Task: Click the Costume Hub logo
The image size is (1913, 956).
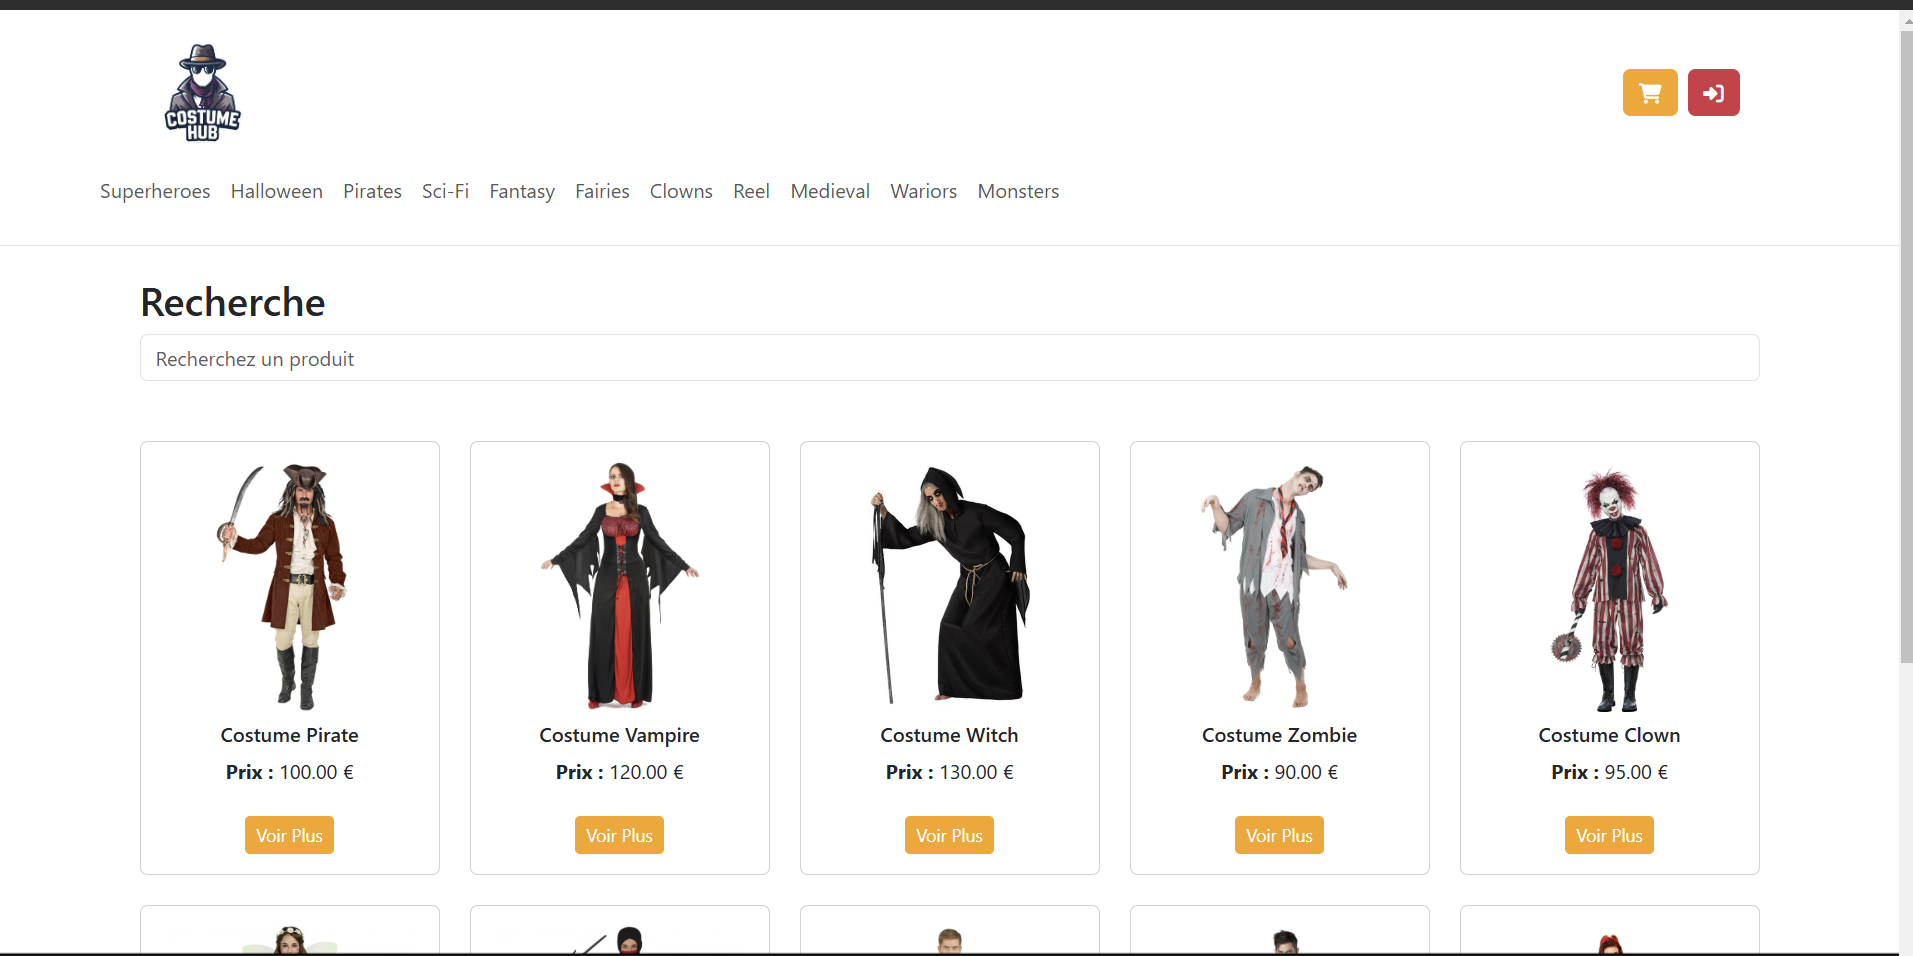Action: coord(203,93)
